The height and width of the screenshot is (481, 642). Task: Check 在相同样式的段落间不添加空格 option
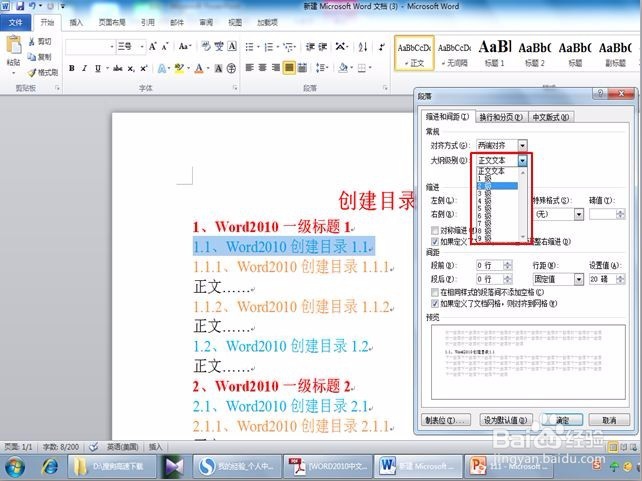pyautogui.click(x=435, y=292)
